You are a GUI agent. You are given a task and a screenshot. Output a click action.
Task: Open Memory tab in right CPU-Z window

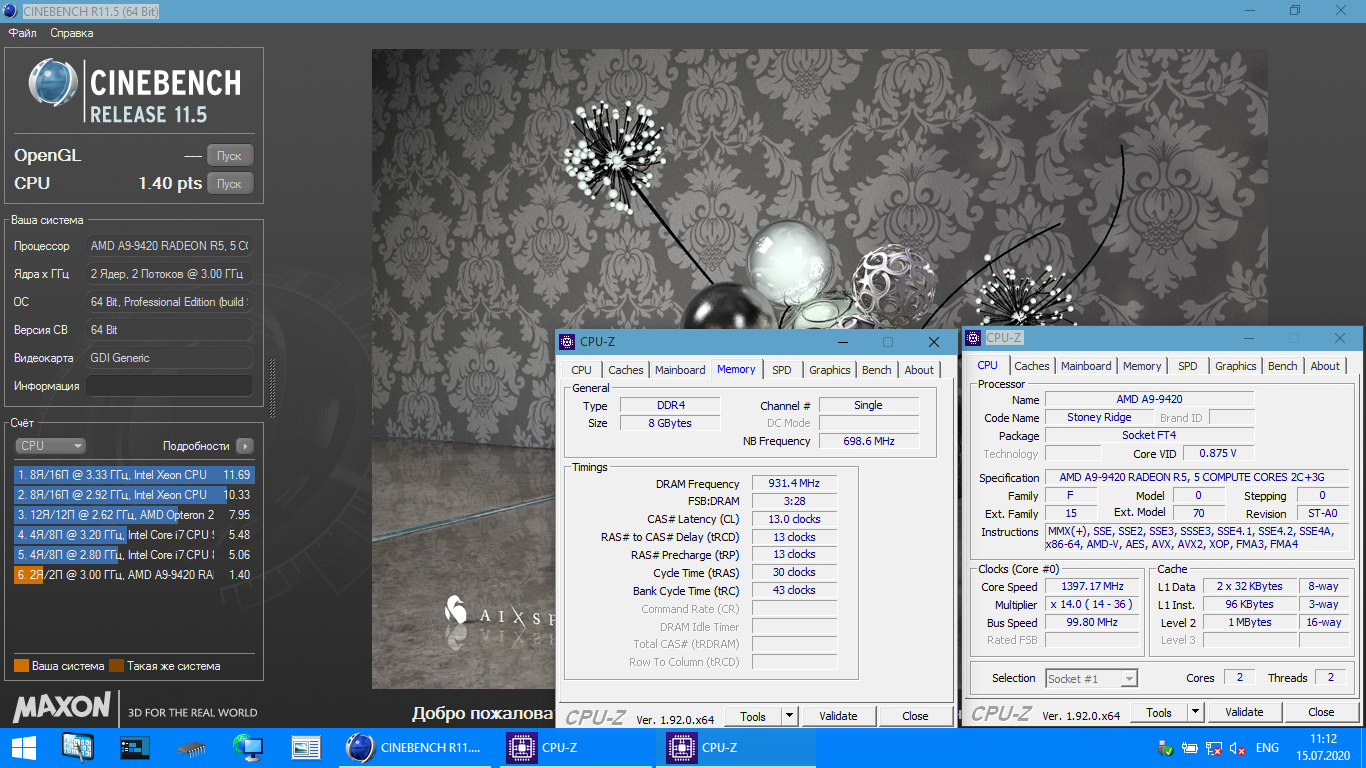(1142, 366)
